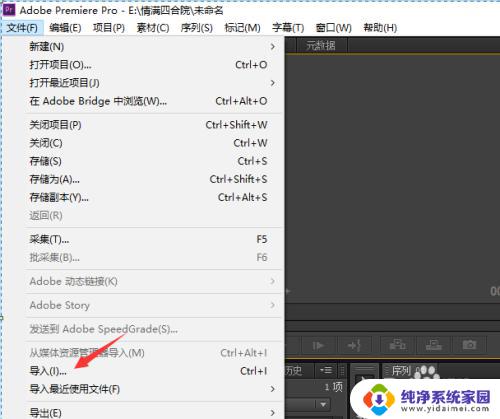Image resolution: width=500 pixels, height=419 pixels.
Task: Expand the 导出(E) submenu
Action: click(273, 413)
